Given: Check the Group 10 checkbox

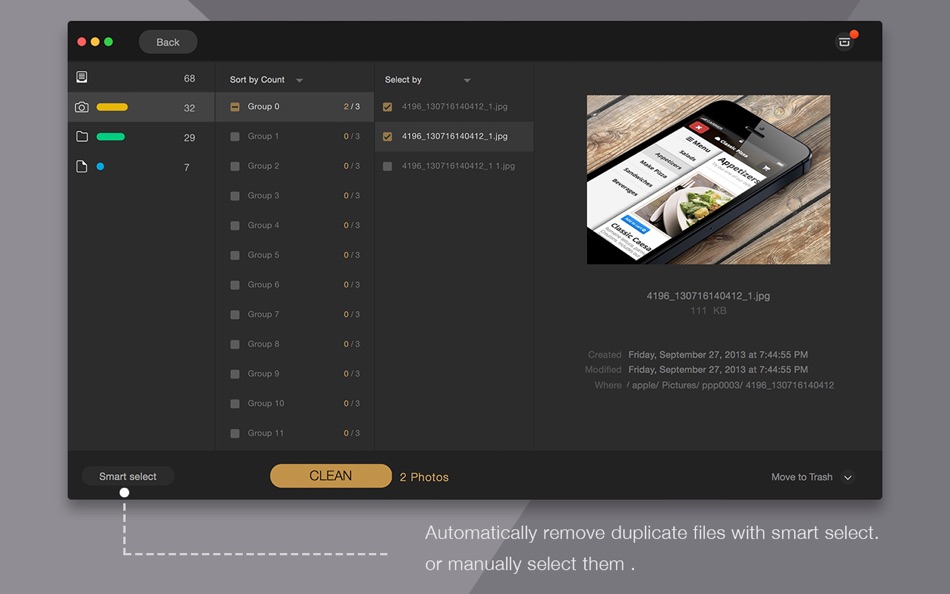Looking at the screenshot, I should click(234, 404).
